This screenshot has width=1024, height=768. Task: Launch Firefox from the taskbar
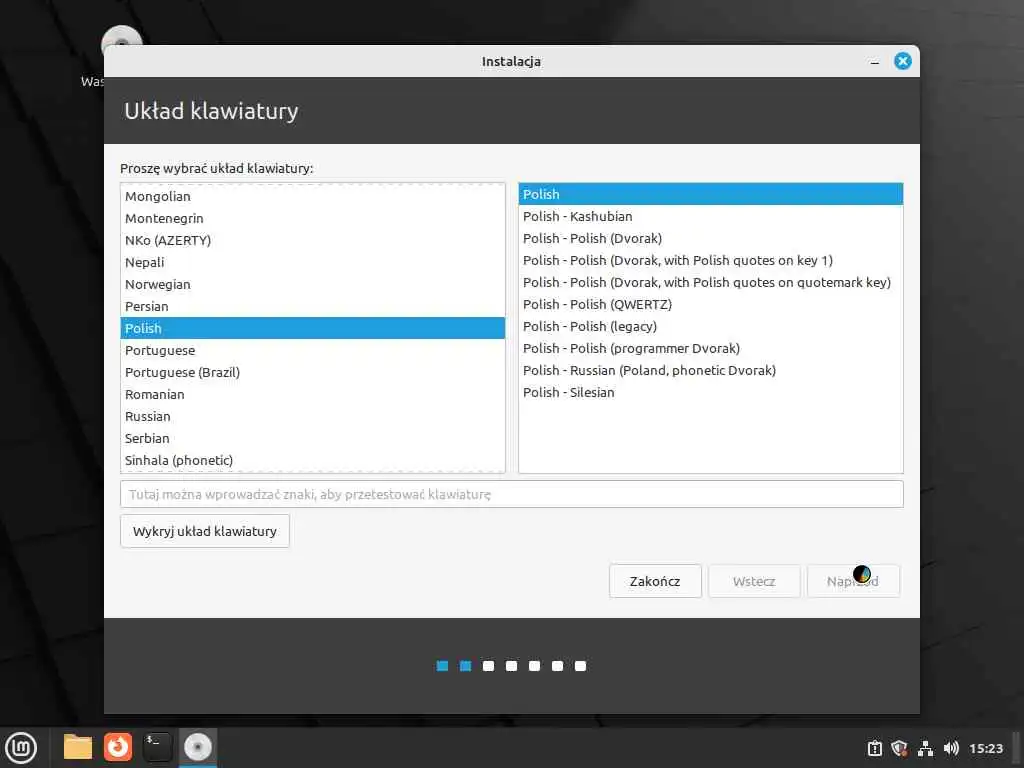(118, 747)
